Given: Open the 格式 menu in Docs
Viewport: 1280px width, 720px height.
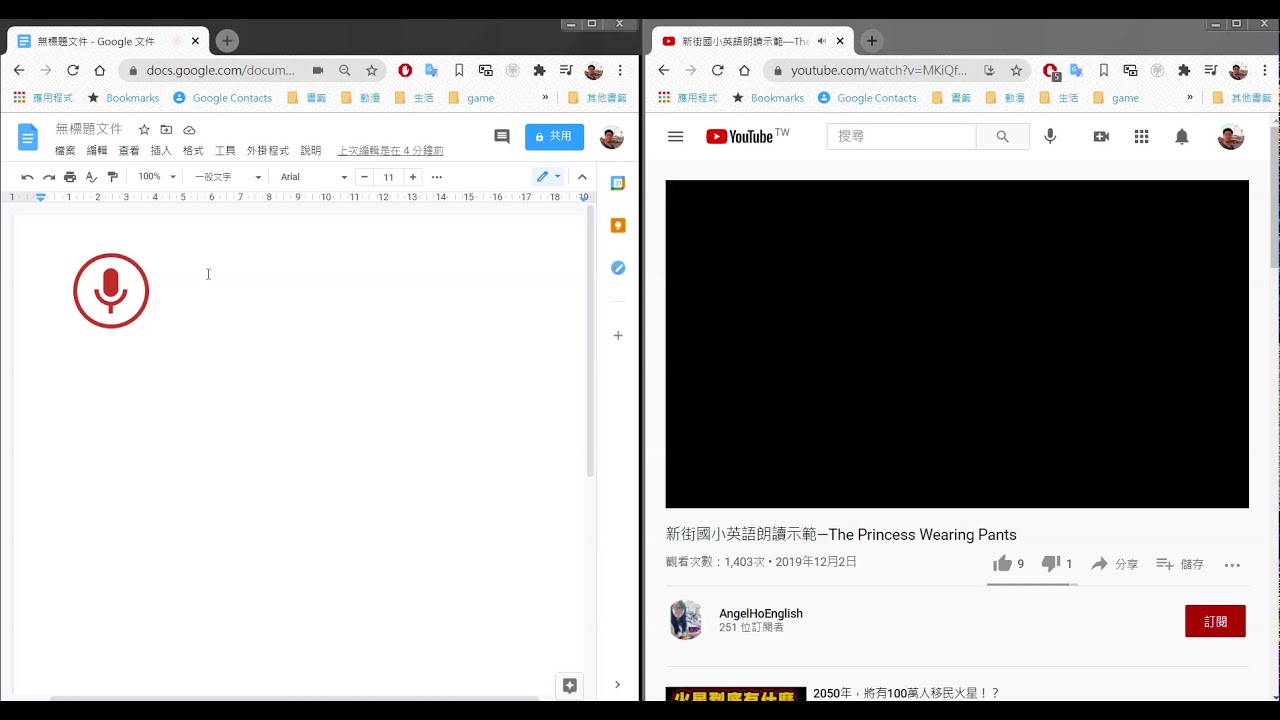Looking at the screenshot, I should [x=193, y=151].
